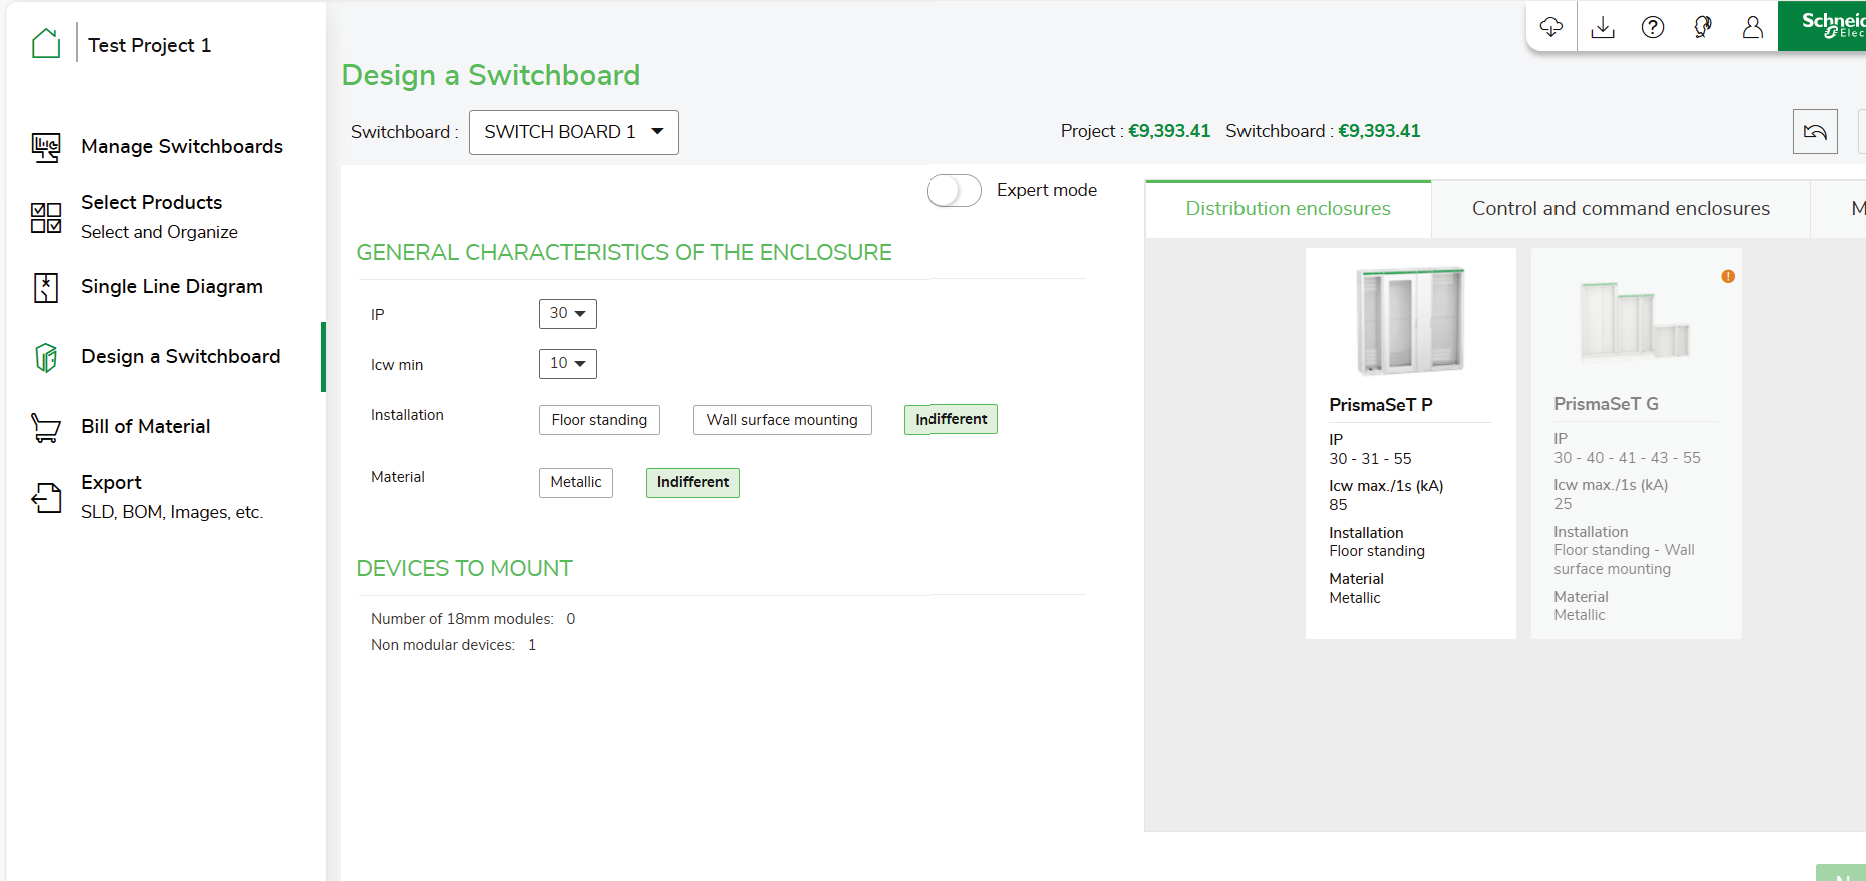Click the 30 - 31 - 55 IP values
The height and width of the screenshot is (881, 1866).
click(x=1370, y=459)
